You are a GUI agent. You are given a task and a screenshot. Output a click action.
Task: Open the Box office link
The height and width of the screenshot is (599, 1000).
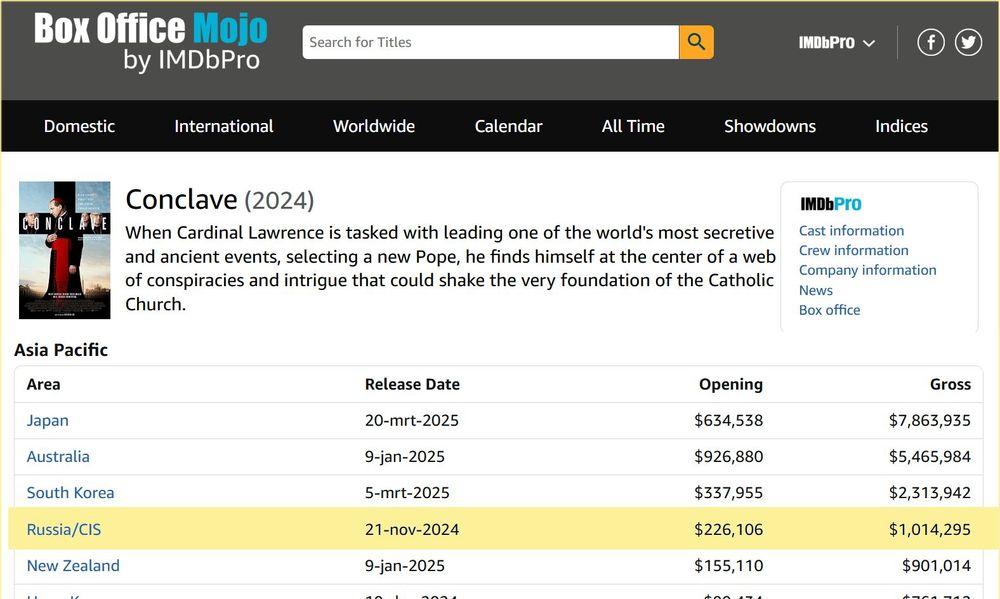[x=829, y=310]
